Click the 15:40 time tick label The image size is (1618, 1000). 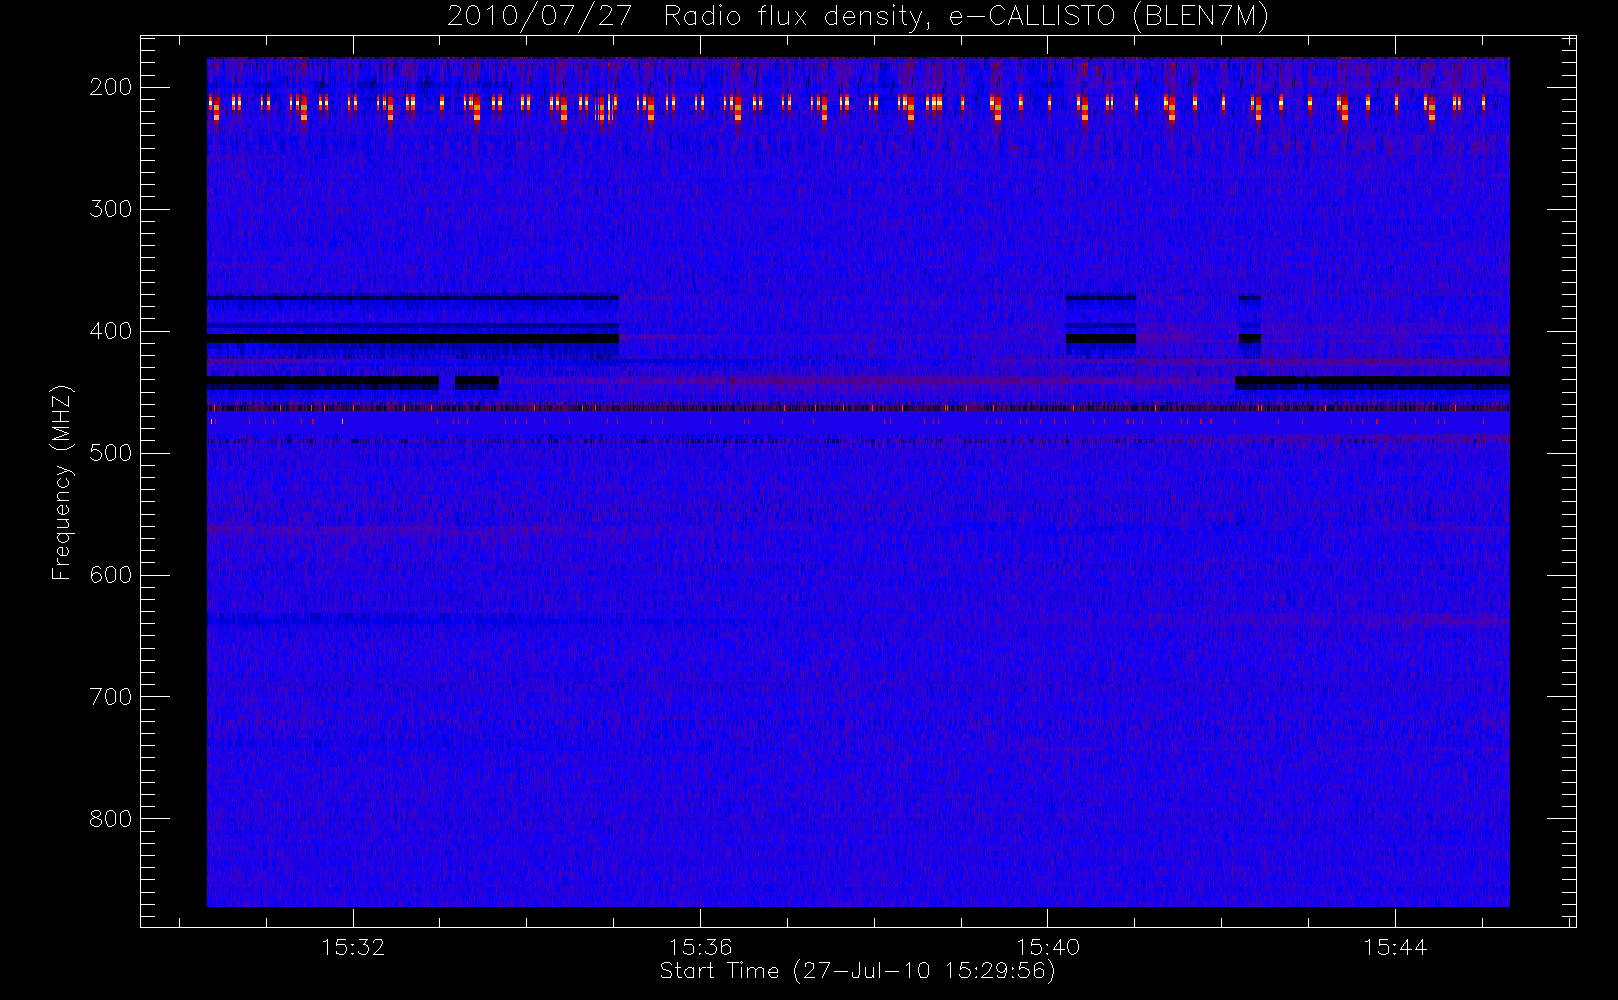1047,947
